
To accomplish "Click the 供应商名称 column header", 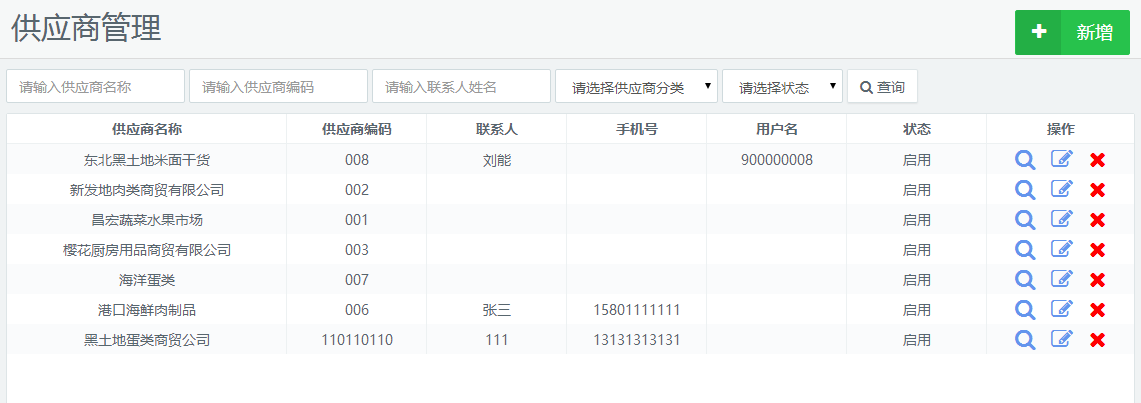I will click(x=147, y=129).
